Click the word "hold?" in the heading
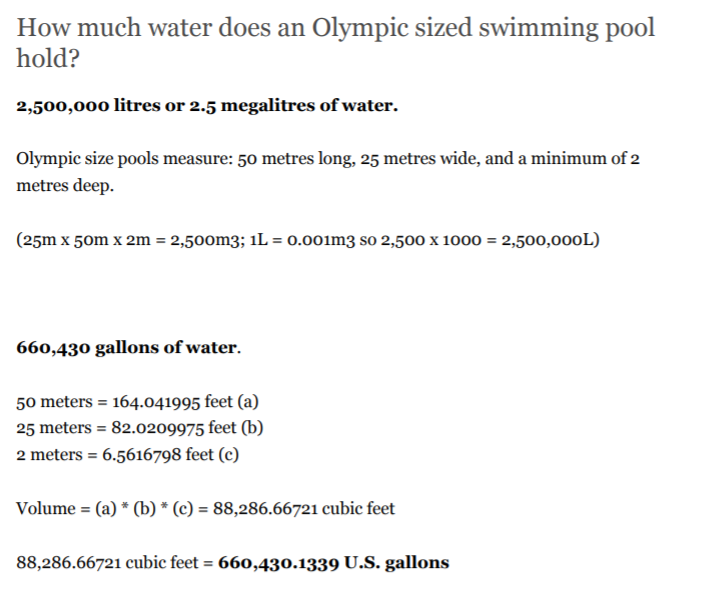The width and height of the screenshot is (715, 600). coord(45,58)
